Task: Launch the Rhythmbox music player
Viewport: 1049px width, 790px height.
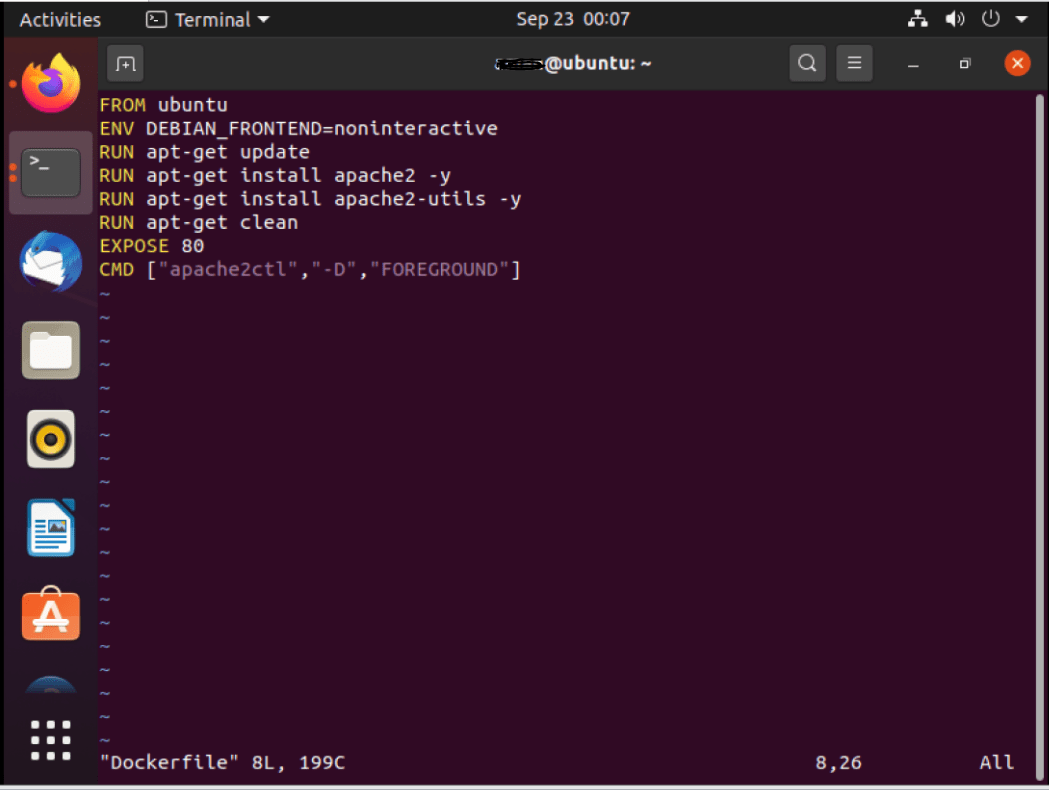Action: 50,438
